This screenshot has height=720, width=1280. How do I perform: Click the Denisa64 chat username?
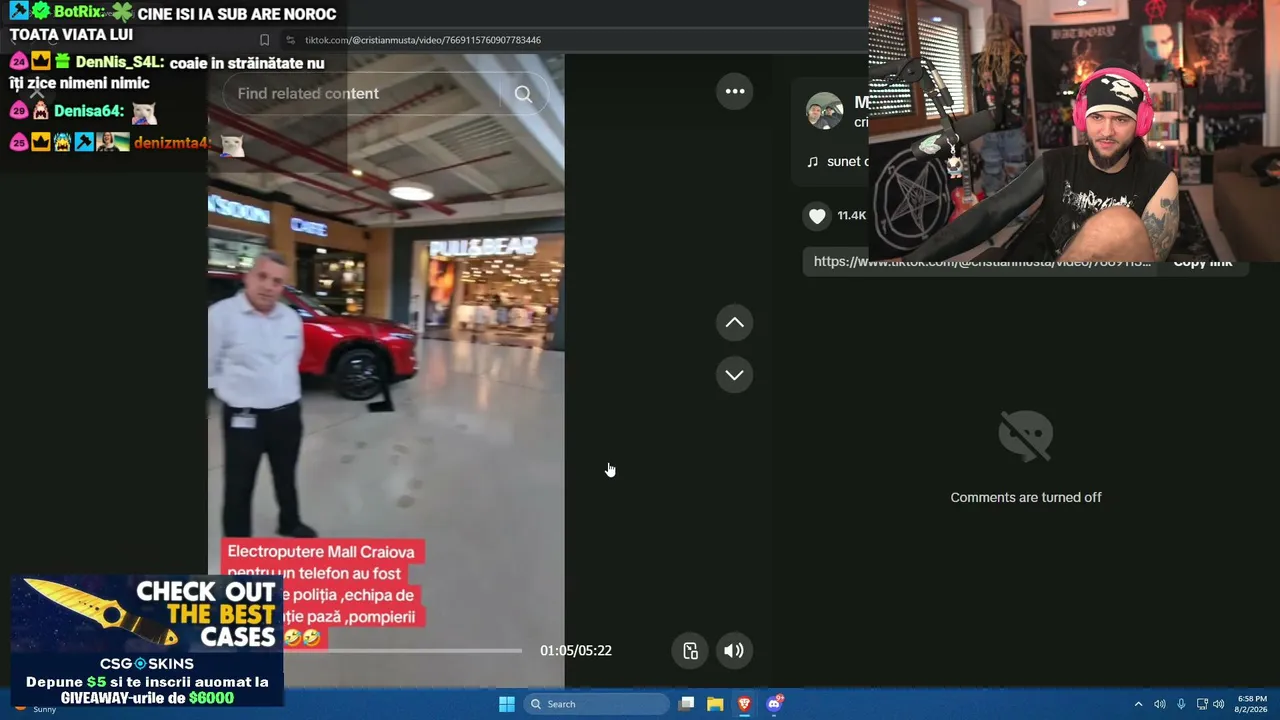click(89, 112)
